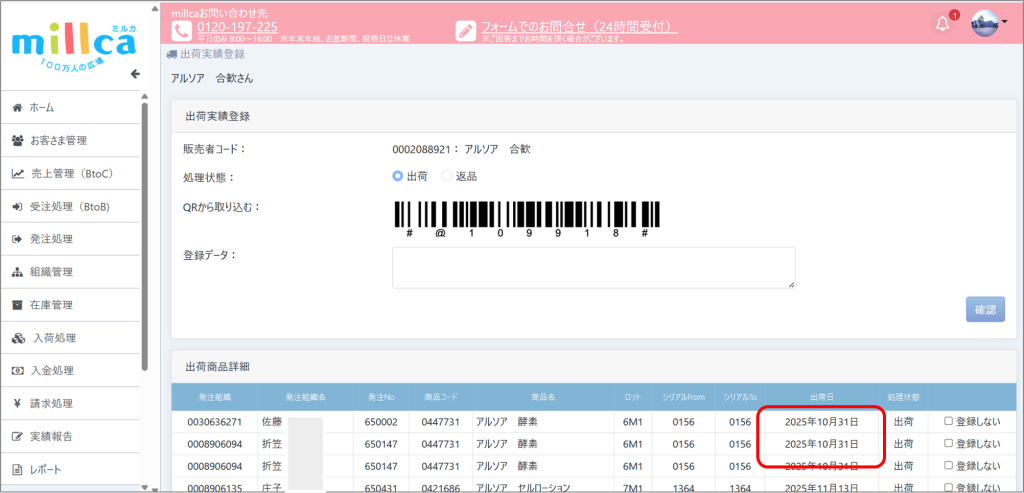Select the 返品 radio button

click(447, 176)
